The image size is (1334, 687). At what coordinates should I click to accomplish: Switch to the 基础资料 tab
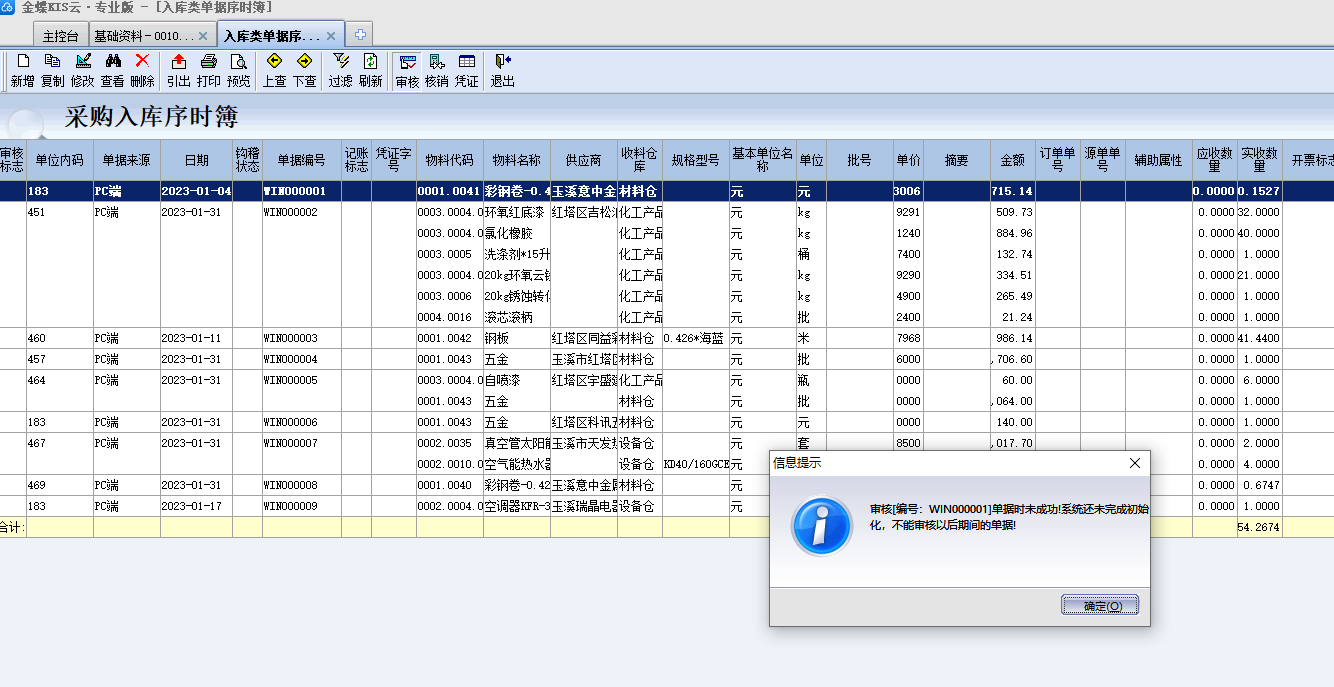152,36
